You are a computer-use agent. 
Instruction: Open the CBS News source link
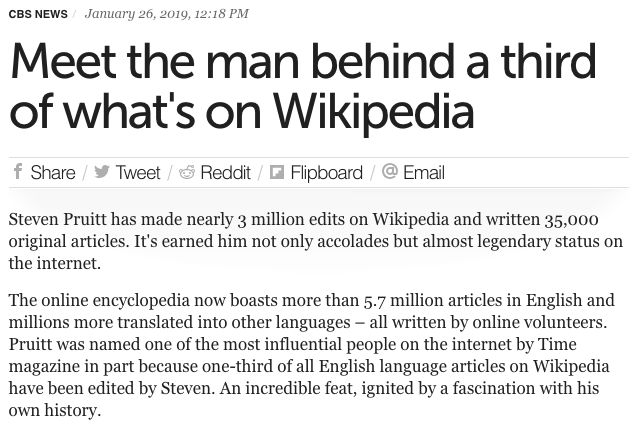(36, 14)
